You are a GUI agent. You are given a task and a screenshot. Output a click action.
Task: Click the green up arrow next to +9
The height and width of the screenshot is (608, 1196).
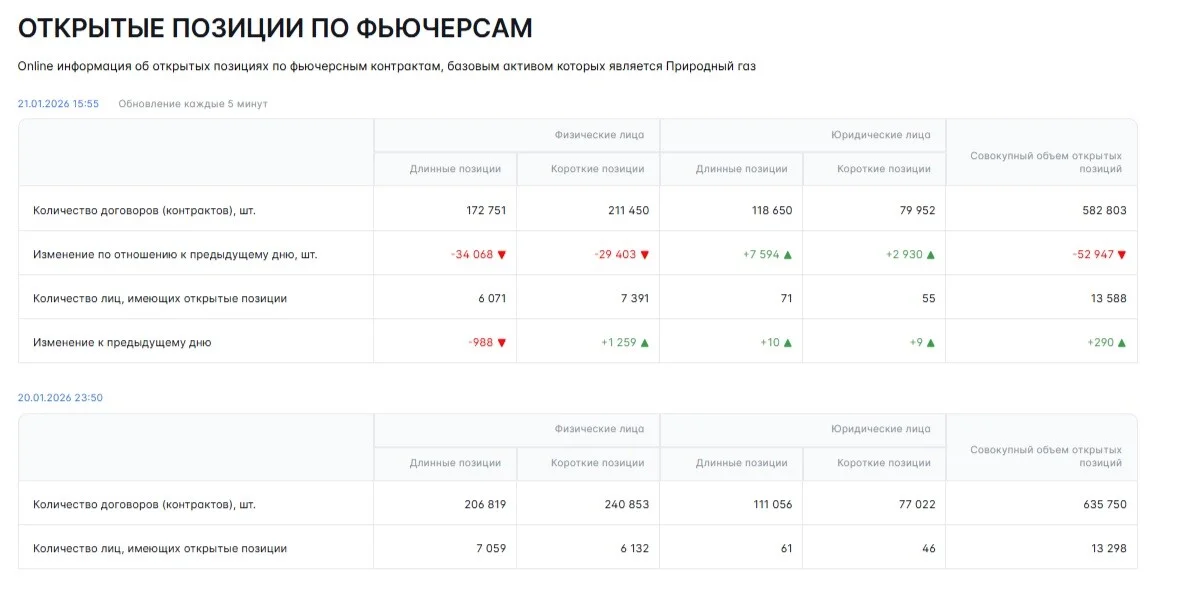[x=931, y=343]
